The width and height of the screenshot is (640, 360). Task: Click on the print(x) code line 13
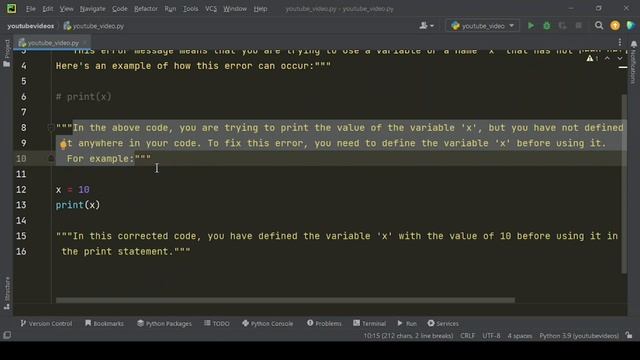78,205
